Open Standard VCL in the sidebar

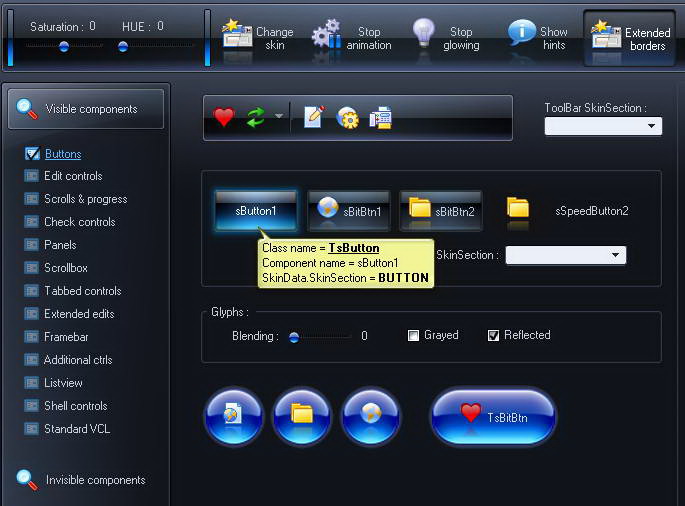(77, 429)
